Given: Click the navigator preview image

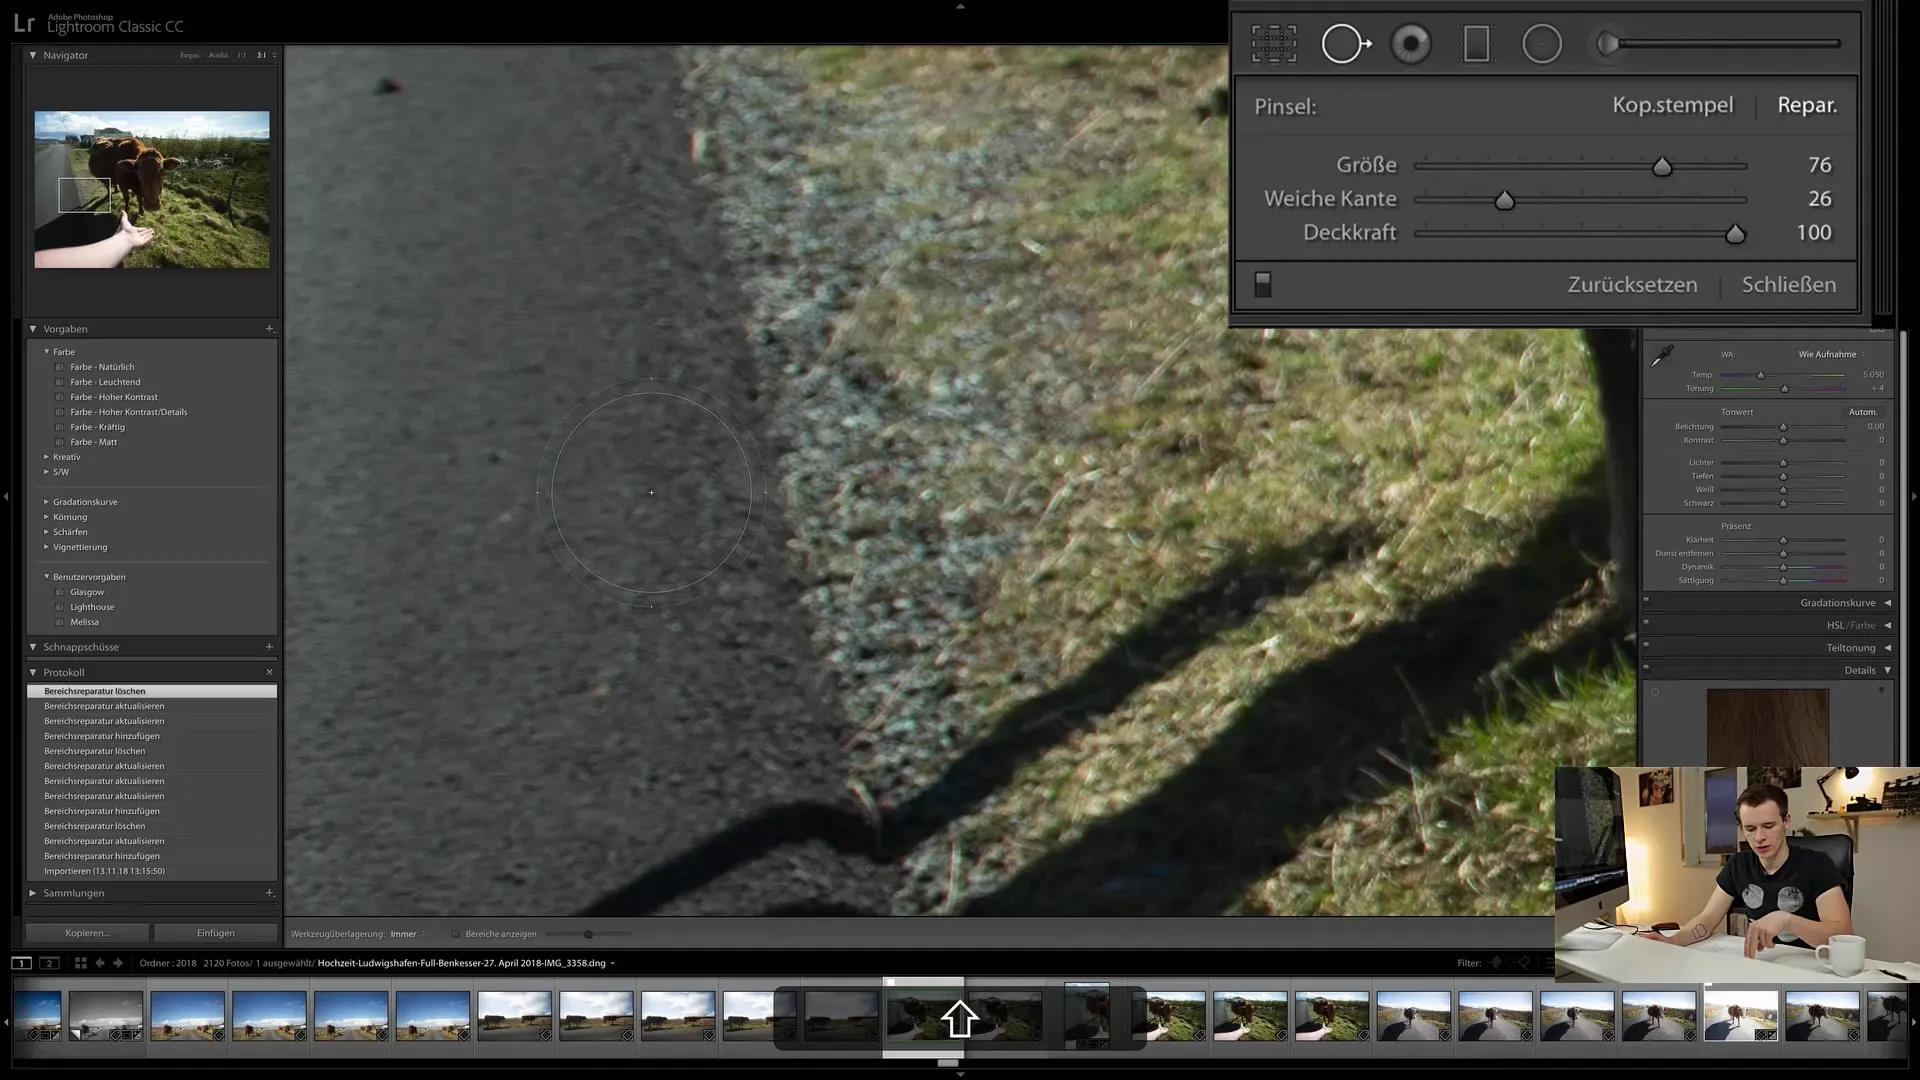Looking at the screenshot, I should pos(152,189).
